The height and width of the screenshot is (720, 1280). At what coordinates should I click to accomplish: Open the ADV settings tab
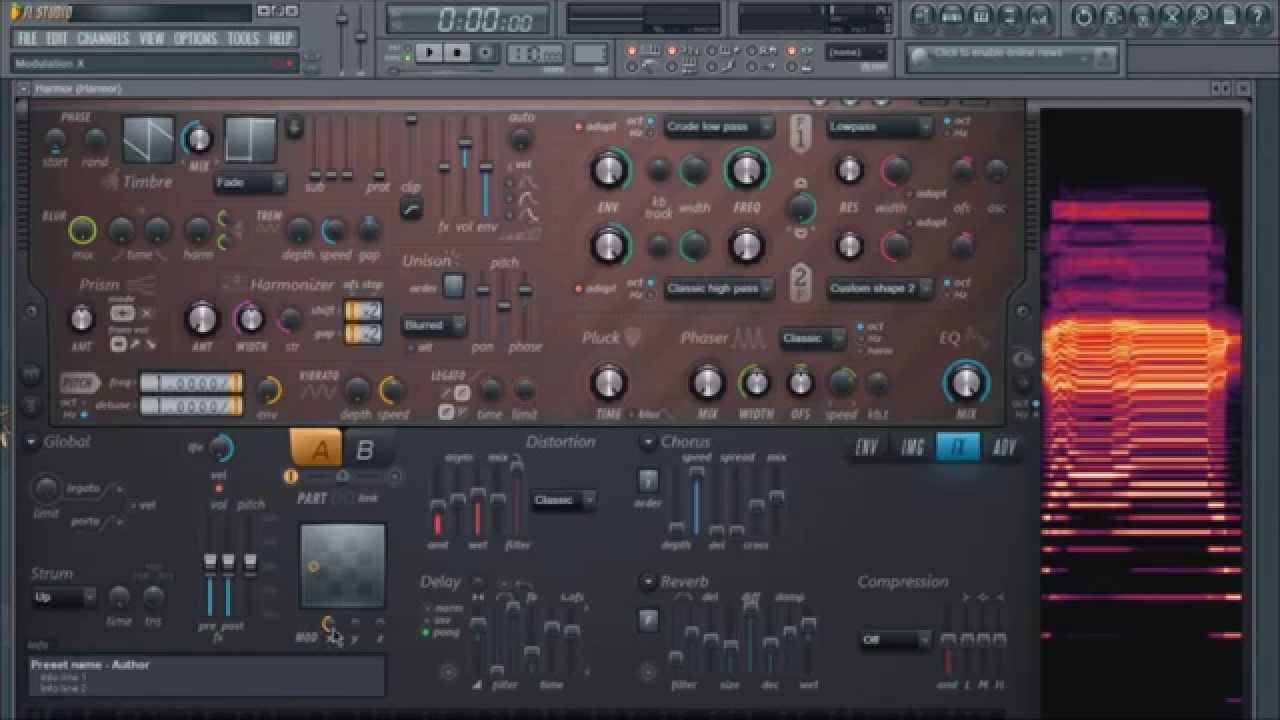1004,447
